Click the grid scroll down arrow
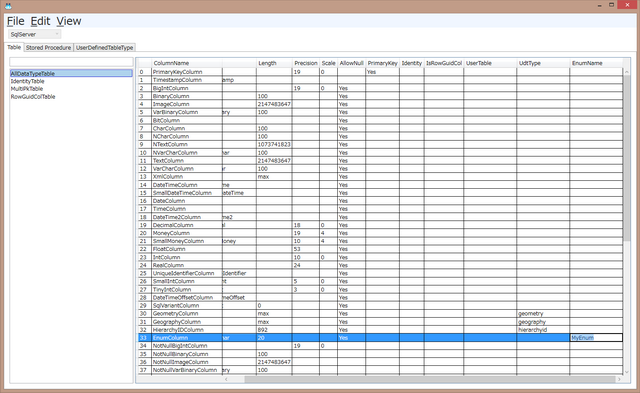640x393 pixels. [x=627, y=372]
